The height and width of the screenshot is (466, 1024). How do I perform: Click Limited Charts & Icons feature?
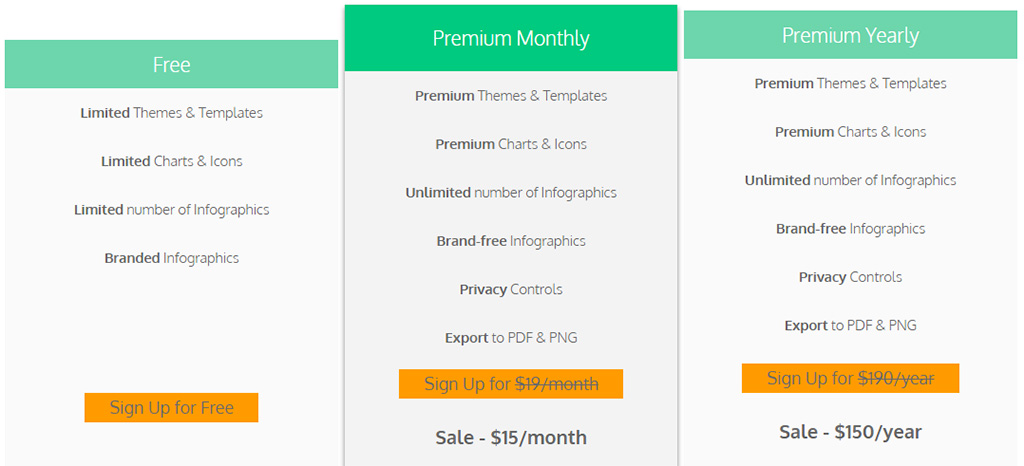click(171, 161)
